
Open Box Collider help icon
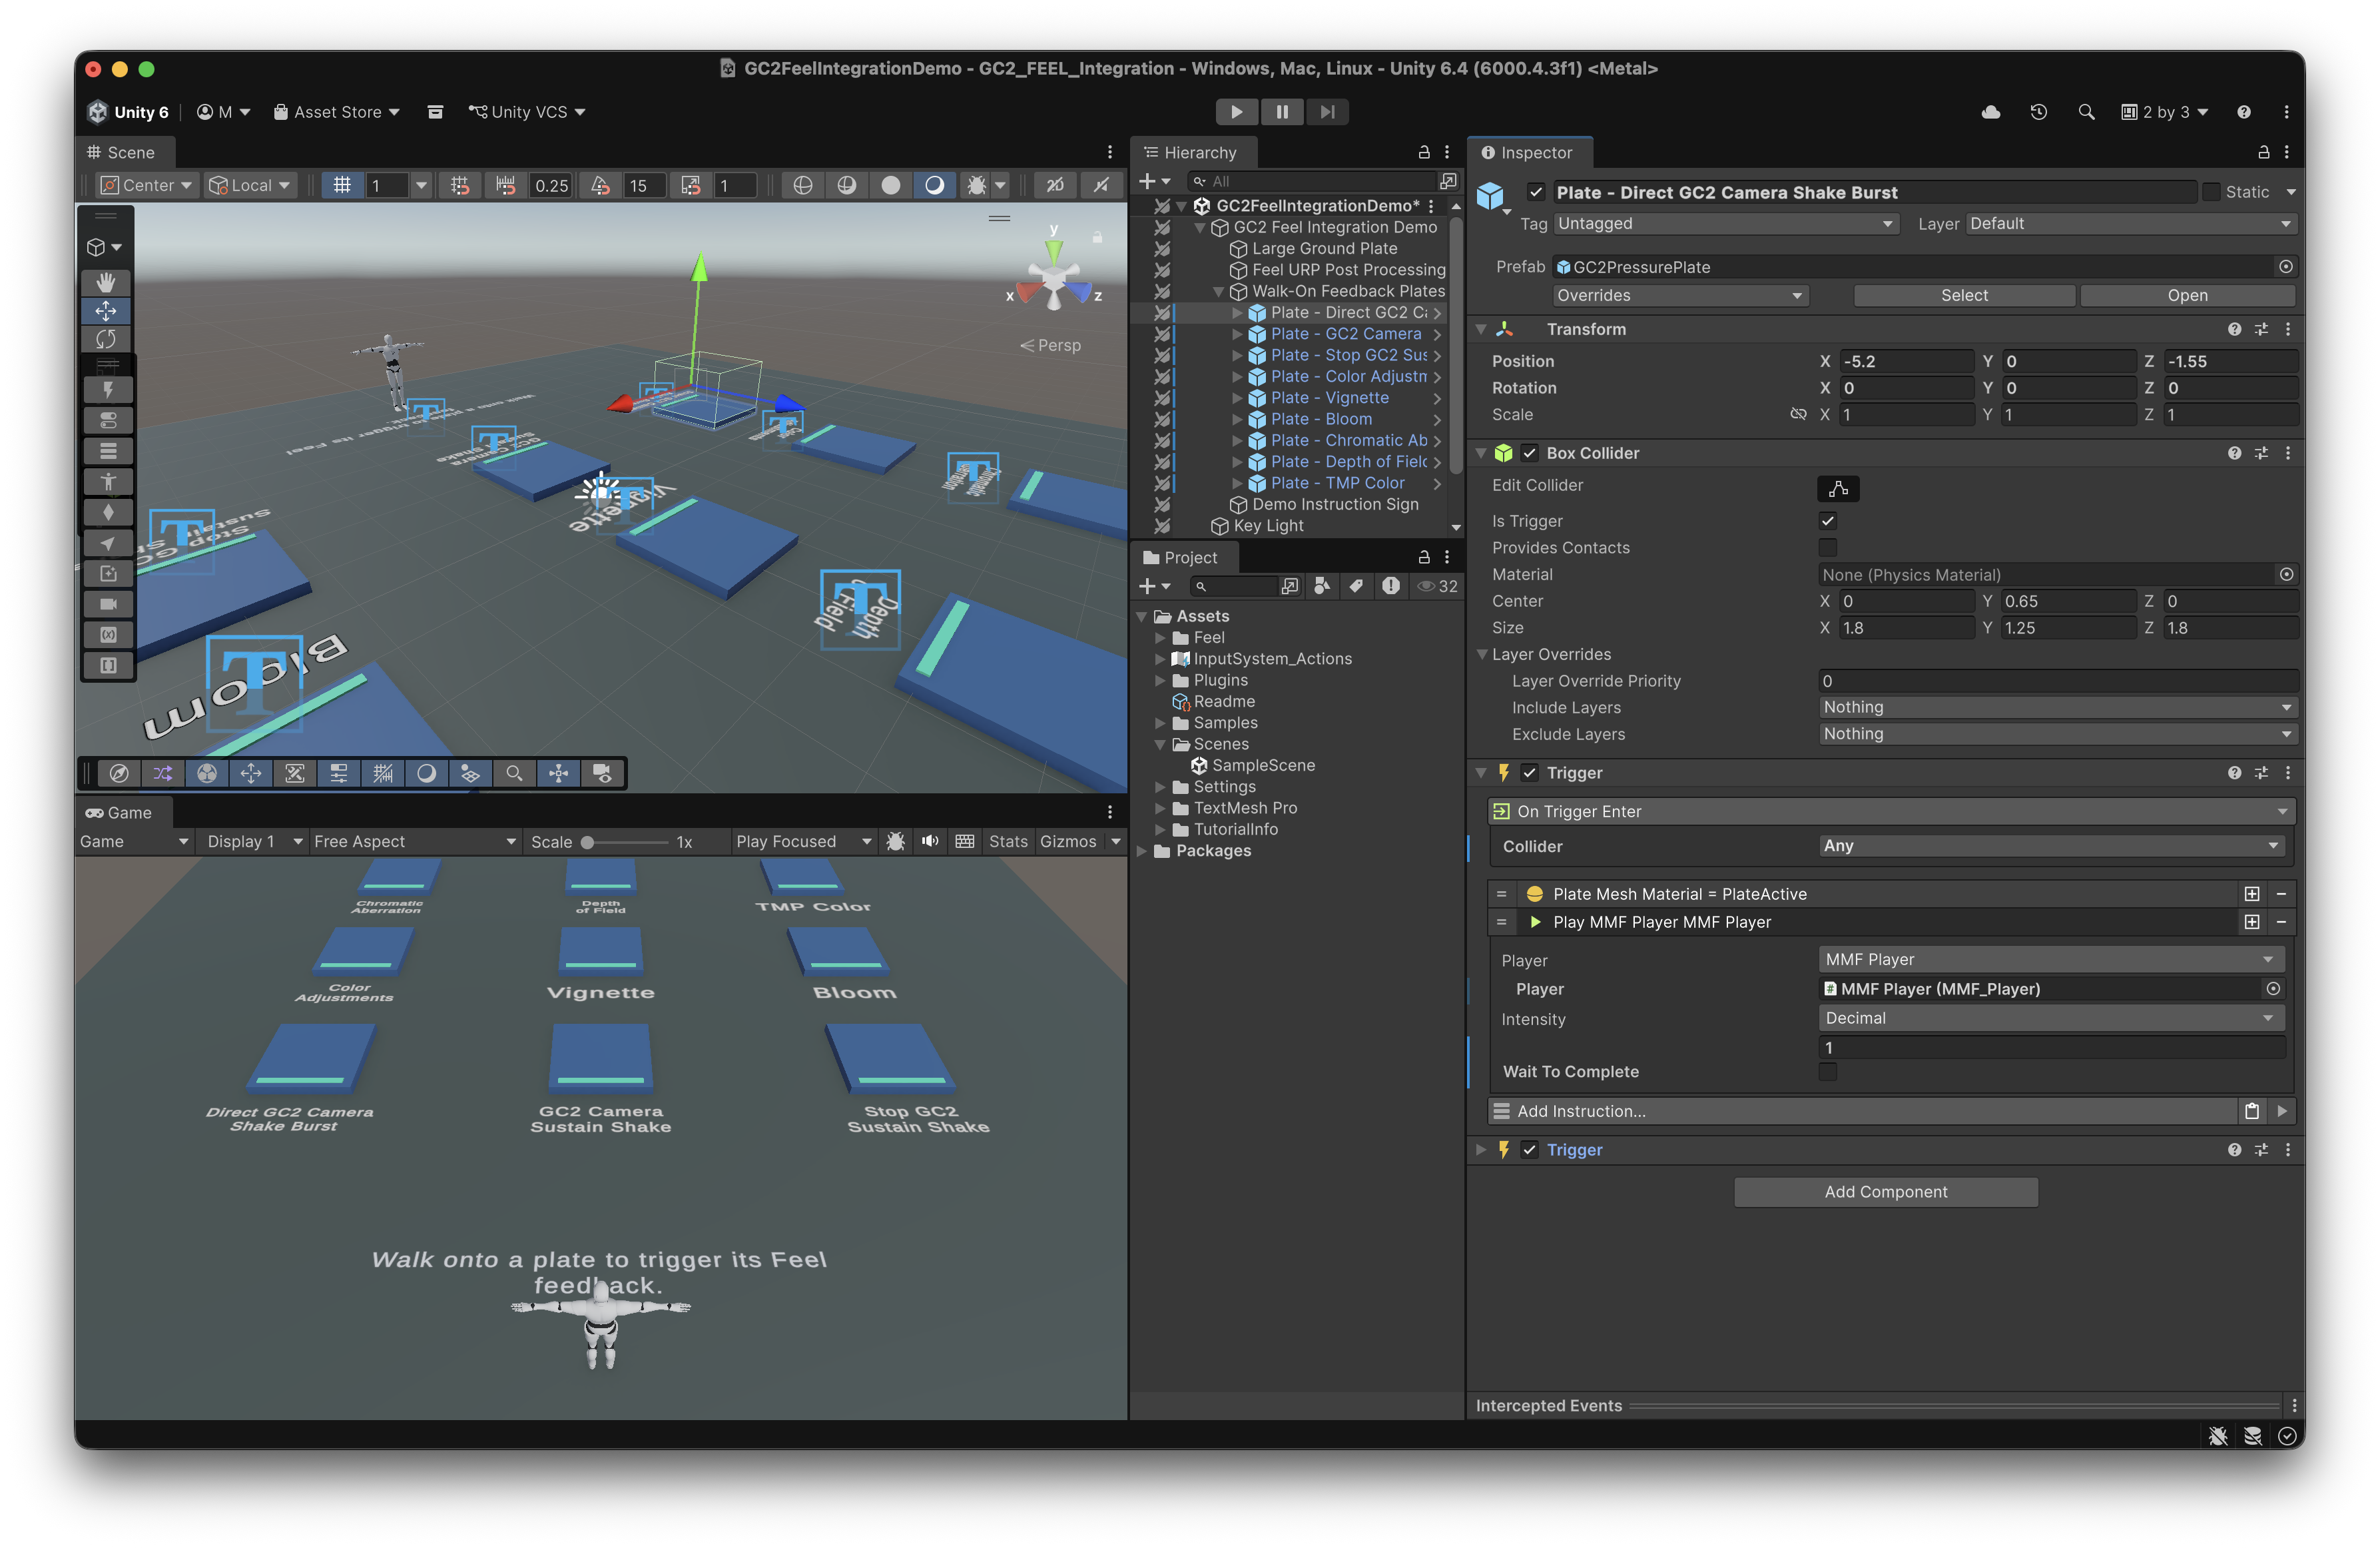(2234, 453)
